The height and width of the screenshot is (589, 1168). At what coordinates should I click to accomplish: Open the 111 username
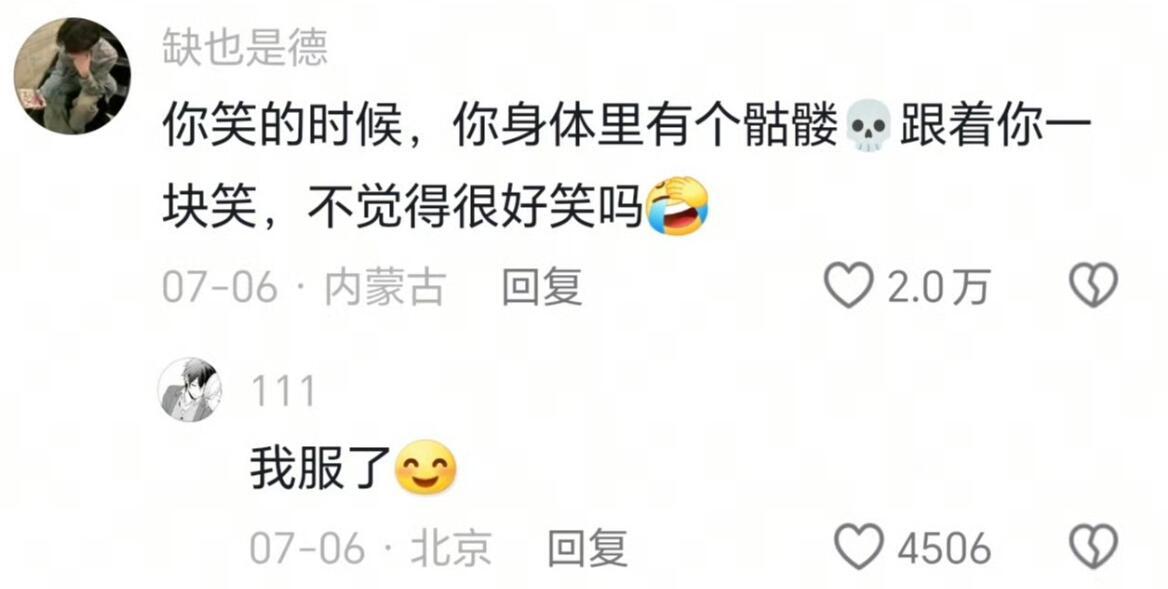tap(283, 391)
